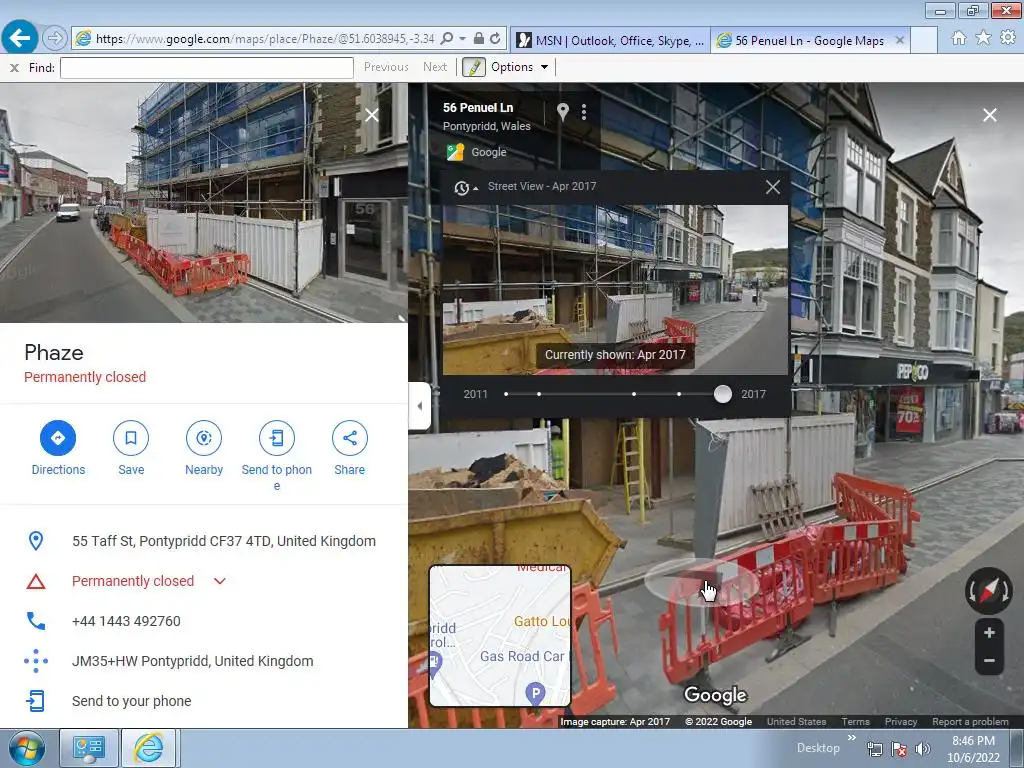Click the phone number +44 1443 492760
Image resolution: width=1024 pixels, height=768 pixels.
click(x=126, y=621)
